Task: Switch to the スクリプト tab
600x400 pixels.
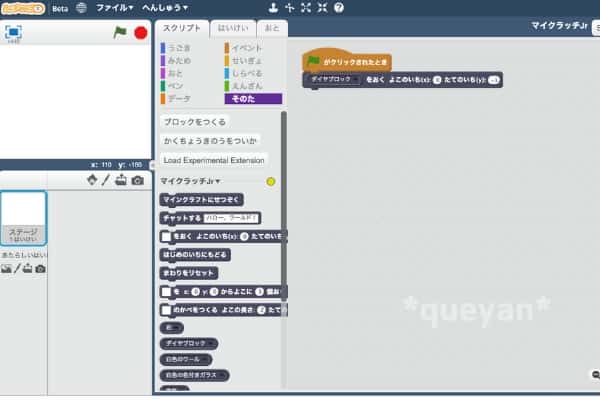Action: coord(182,28)
